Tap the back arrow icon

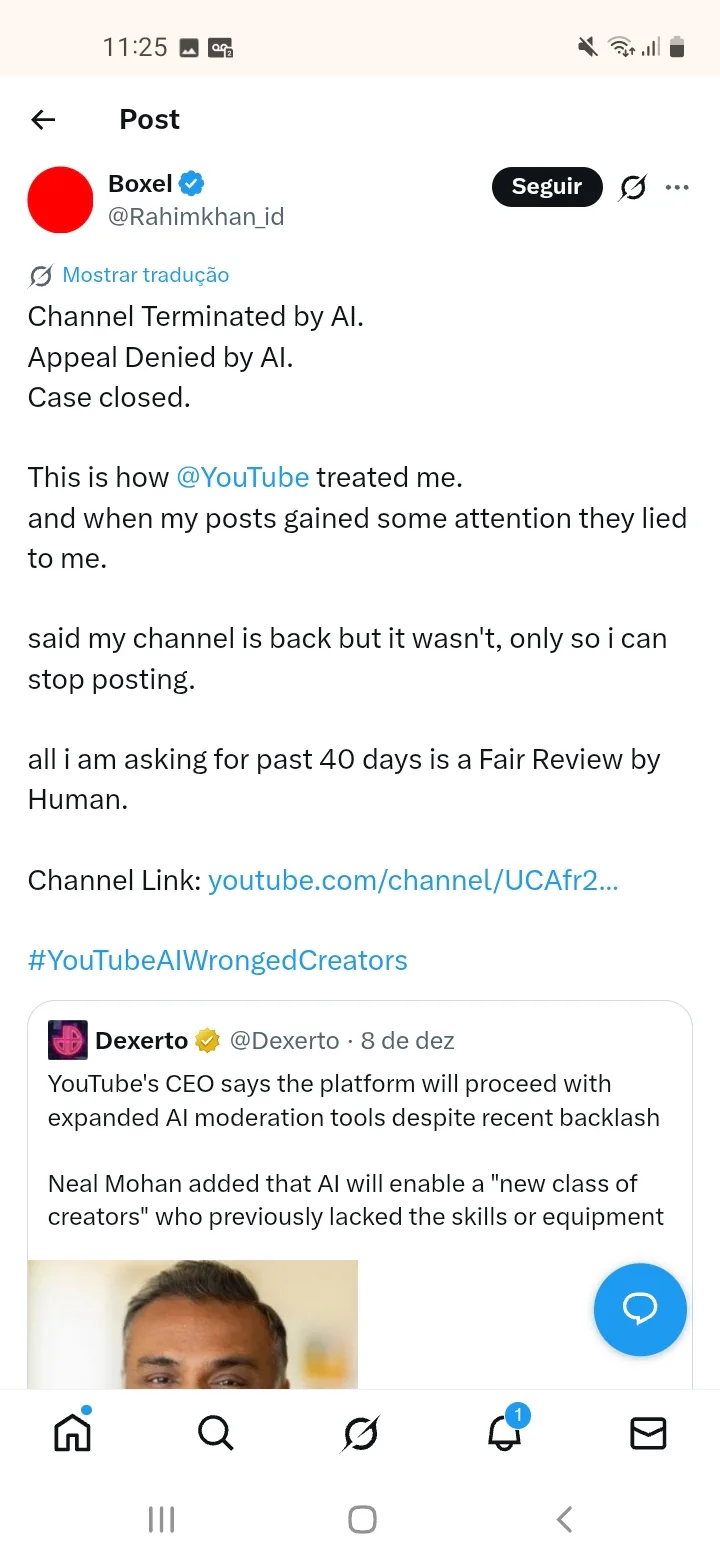43,120
